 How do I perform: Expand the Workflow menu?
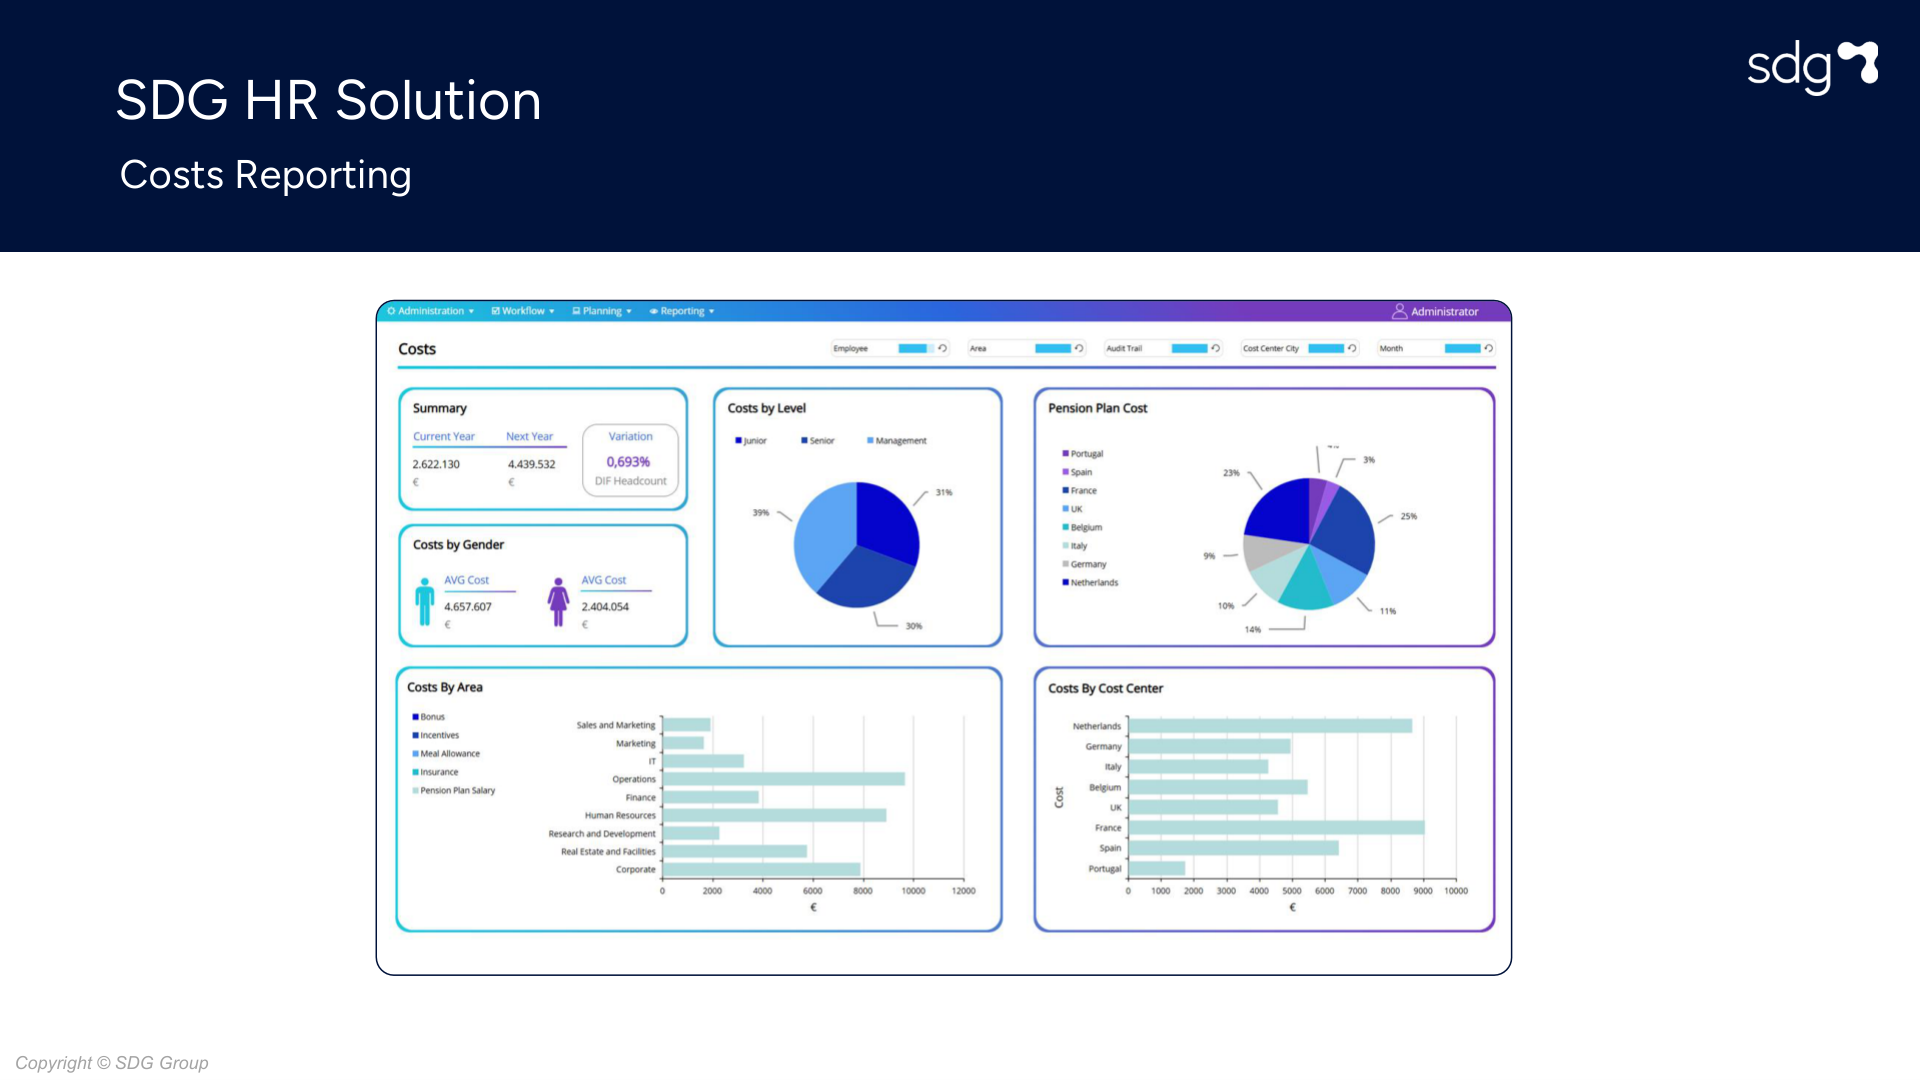[523, 311]
